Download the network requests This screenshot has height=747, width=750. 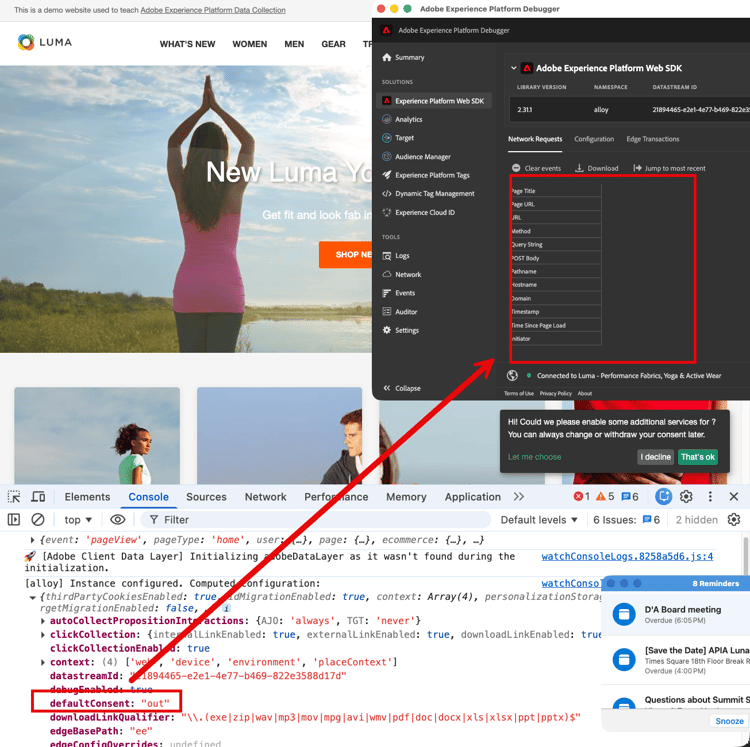(x=596, y=168)
